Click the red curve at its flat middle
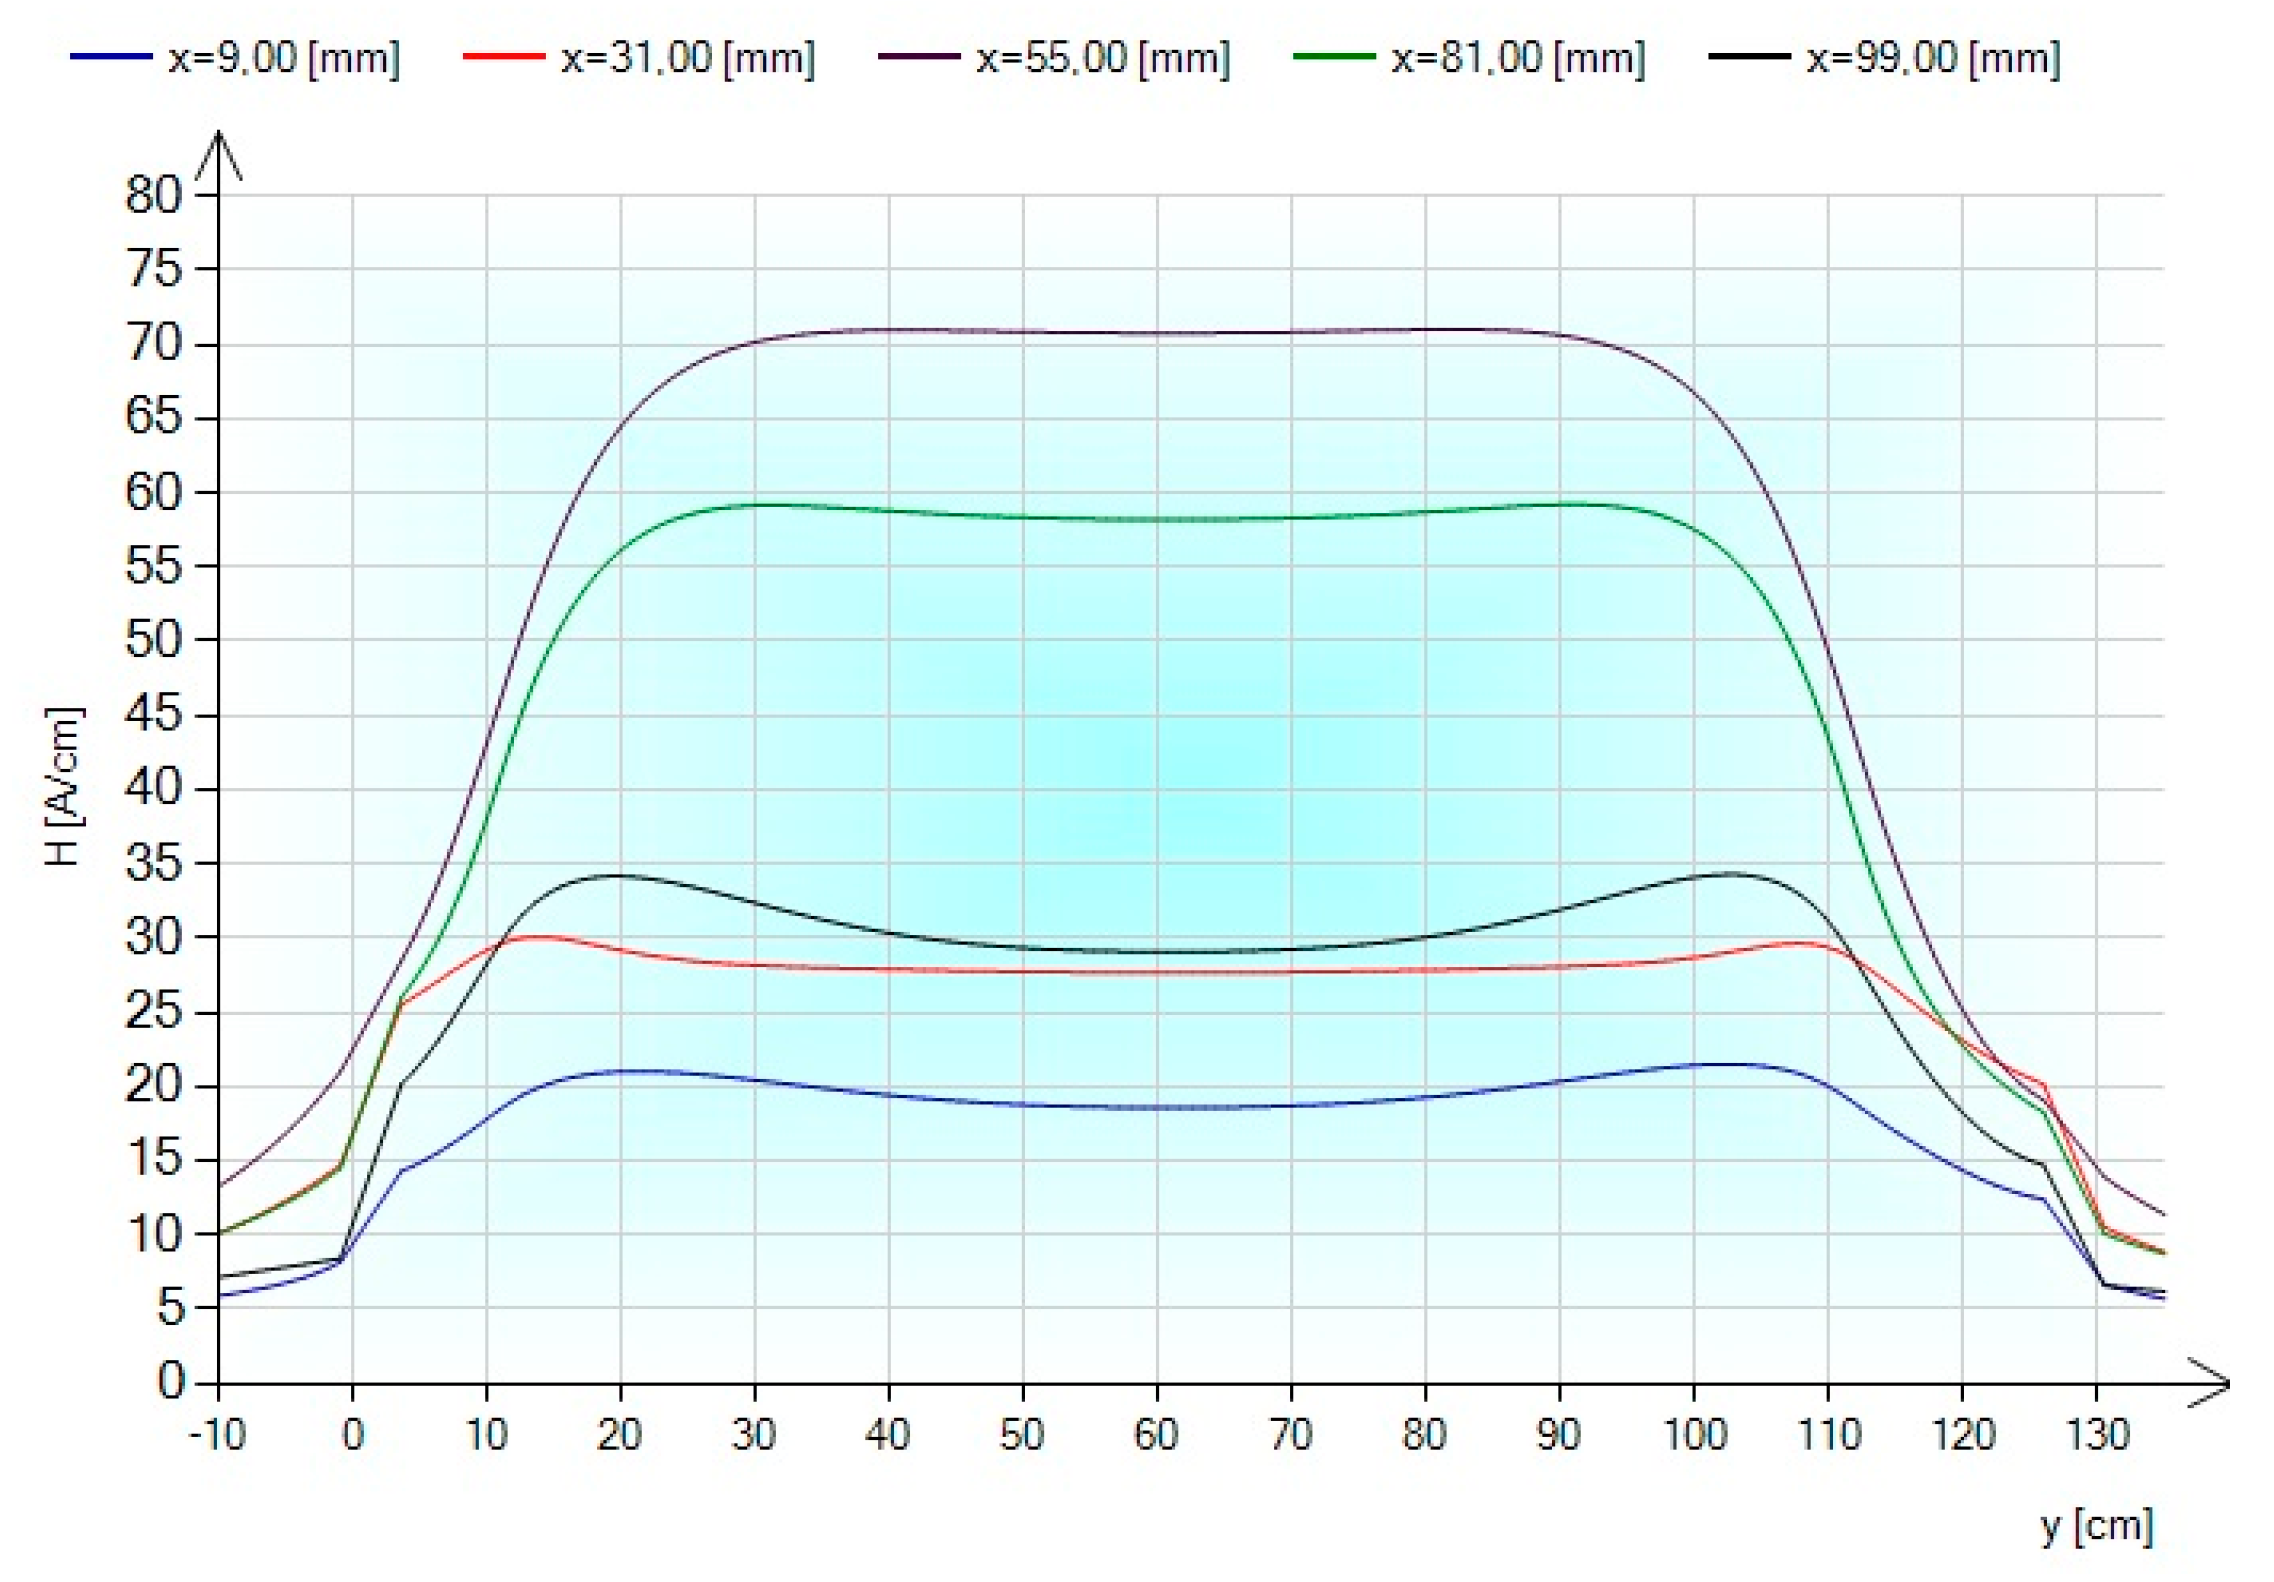This screenshot has width=2274, height=1582. (x=1156, y=971)
